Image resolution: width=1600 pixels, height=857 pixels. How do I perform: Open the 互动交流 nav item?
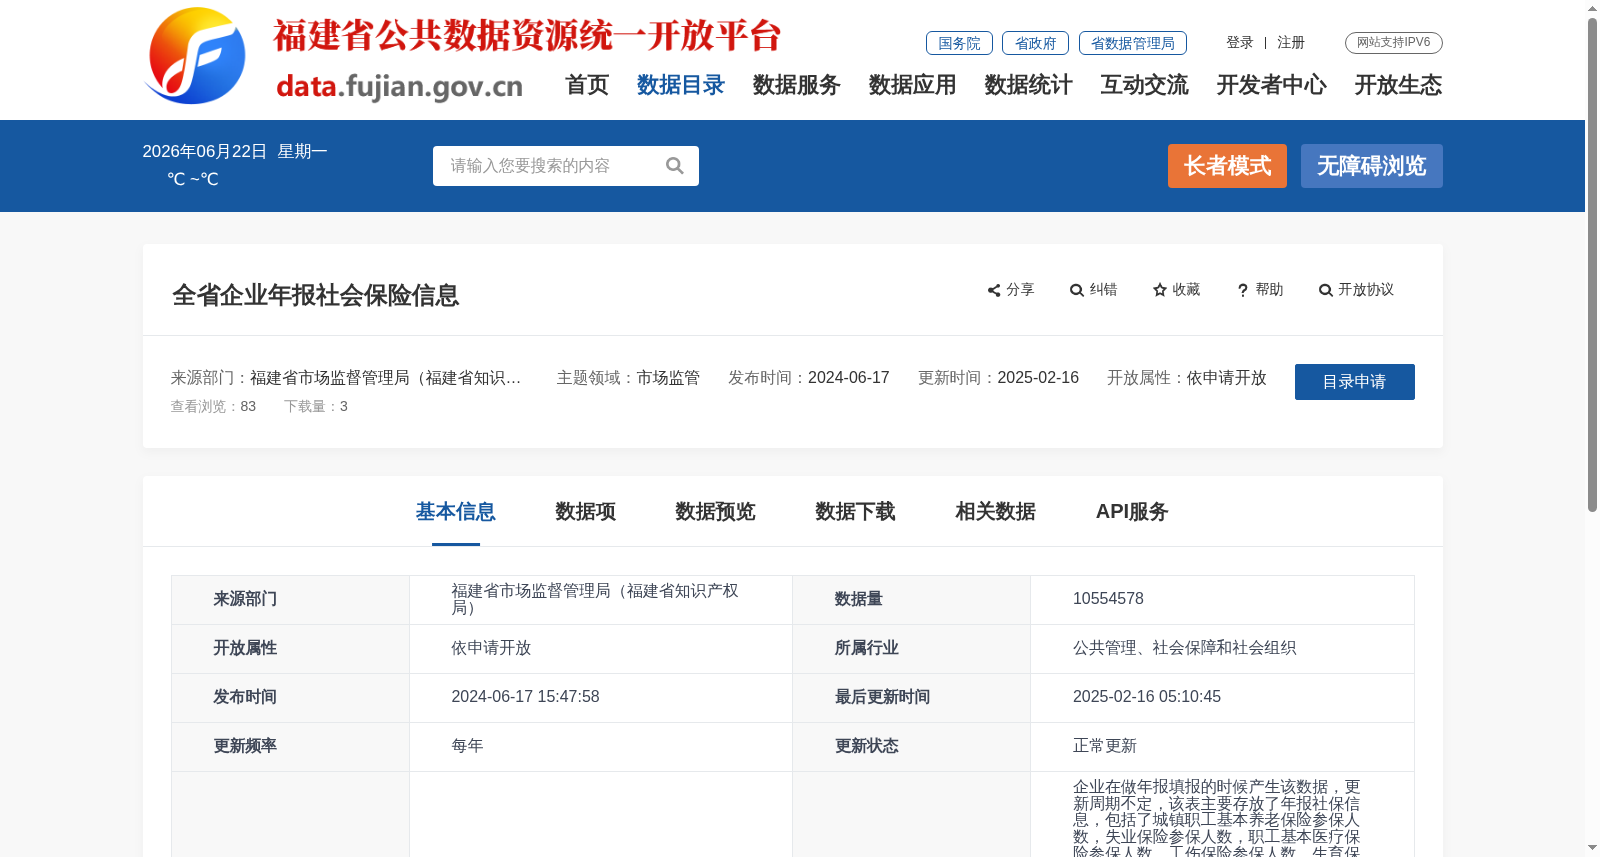(x=1145, y=85)
